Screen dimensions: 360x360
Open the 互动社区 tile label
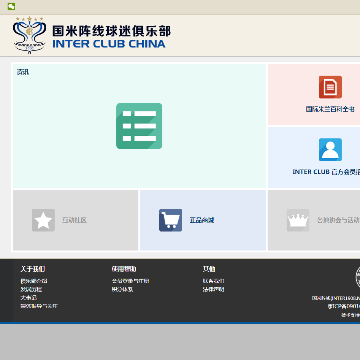pos(74,220)
